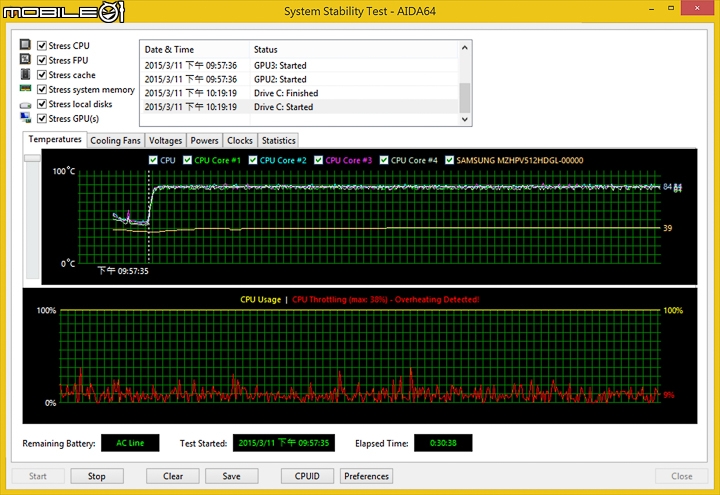Screen dimensions: 720x495
Task: Select the GPU3: Started log row
Action: pos(300,66)
